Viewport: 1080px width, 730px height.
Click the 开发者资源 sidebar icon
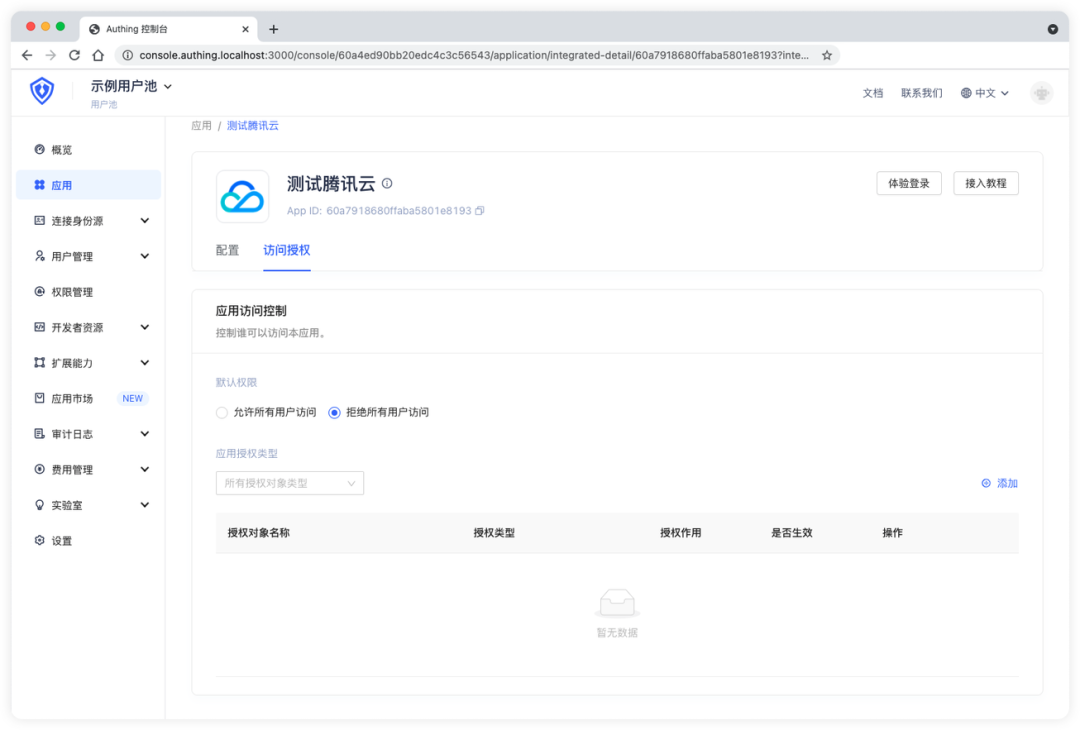(x=39, y=327)
